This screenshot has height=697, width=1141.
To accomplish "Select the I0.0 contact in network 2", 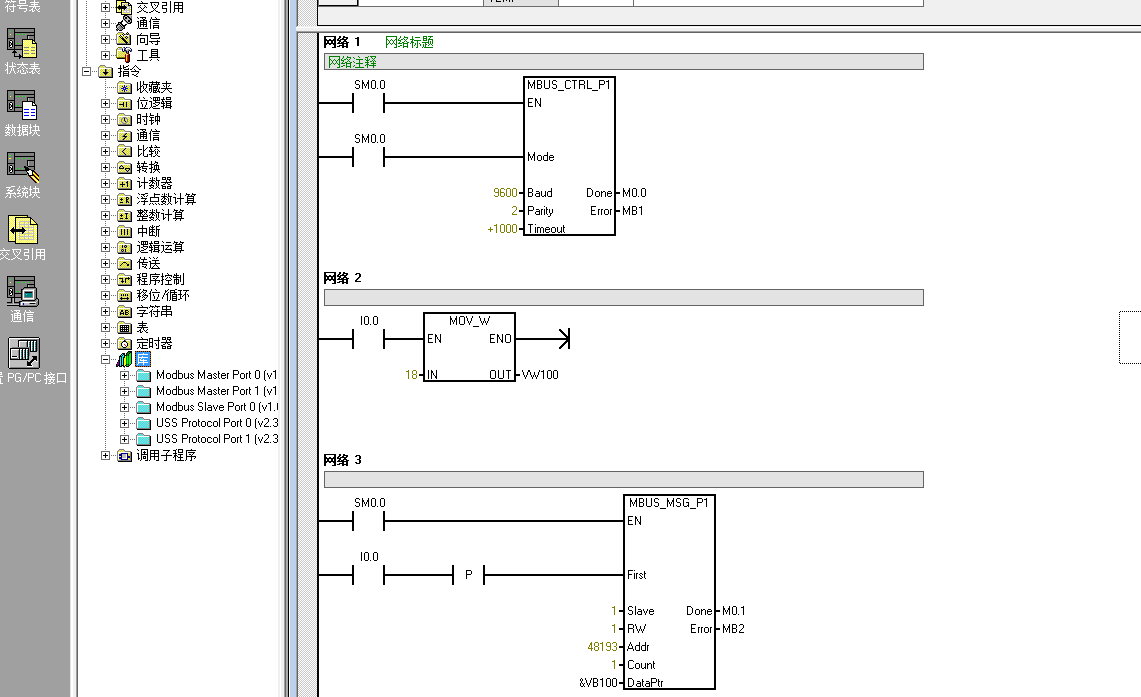I will pyautogui.click(x=369, y=339).
